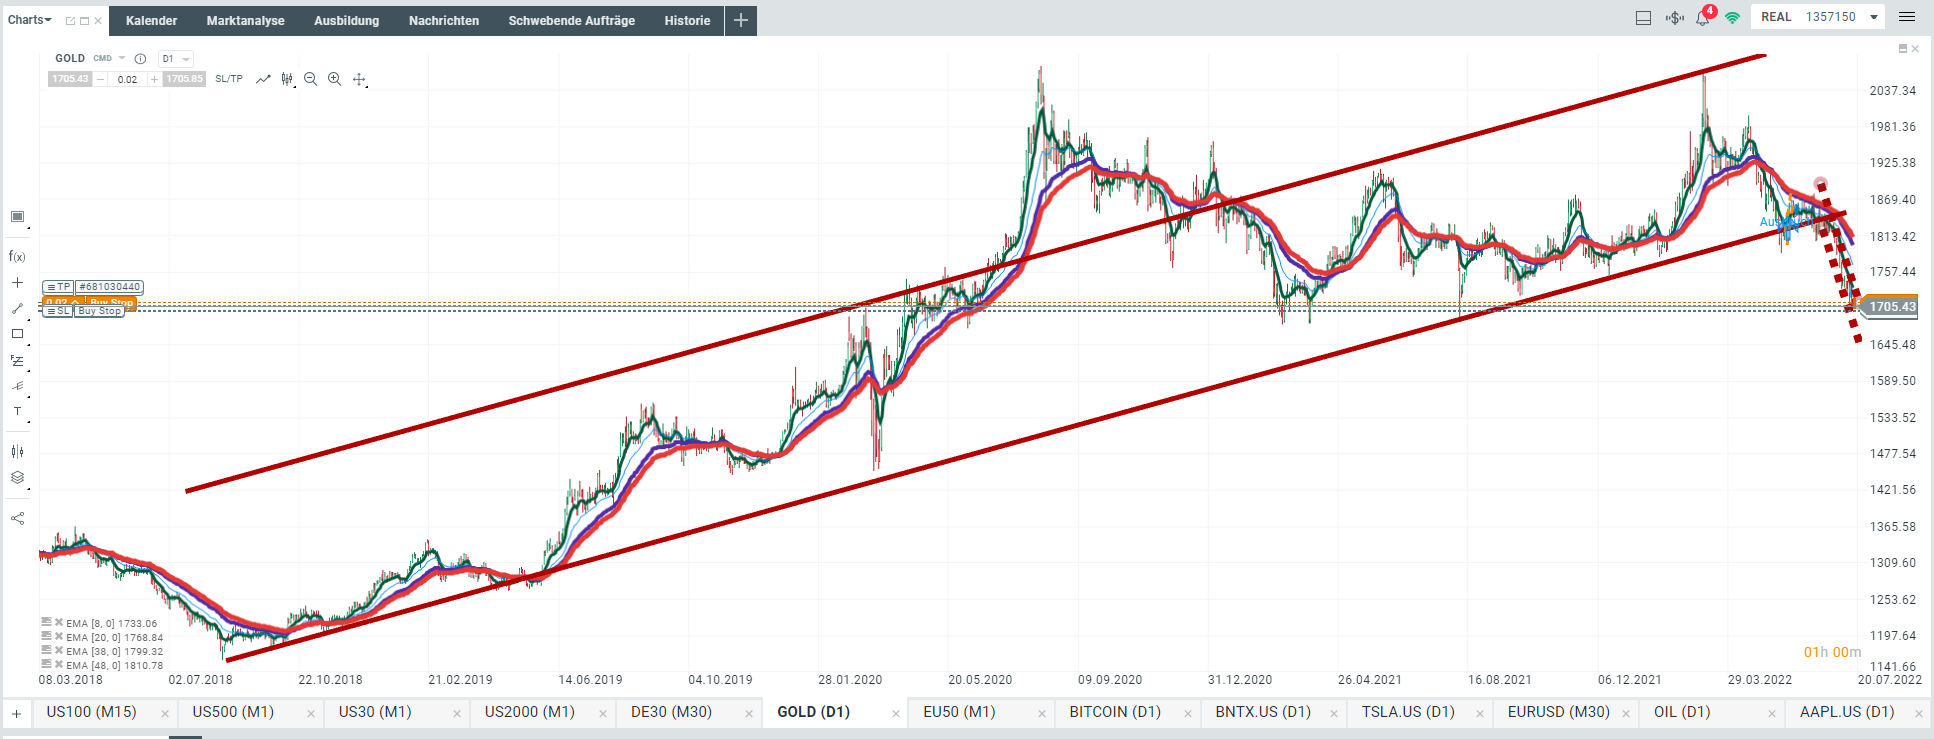Select the Fibonacci retracement tool
The width and height of the screenshot is (1934, 739).
click(17, 361)
